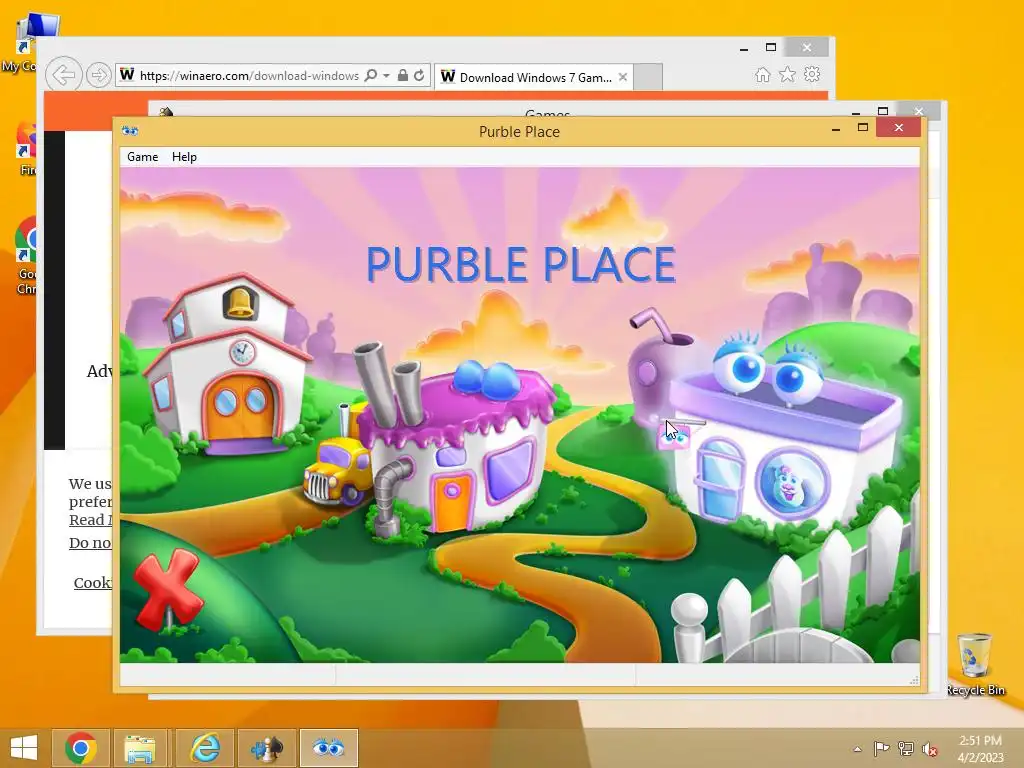Open the clock showing 2:51 PM
Screen dimensions: 1024x768
[x=980, y=748]
